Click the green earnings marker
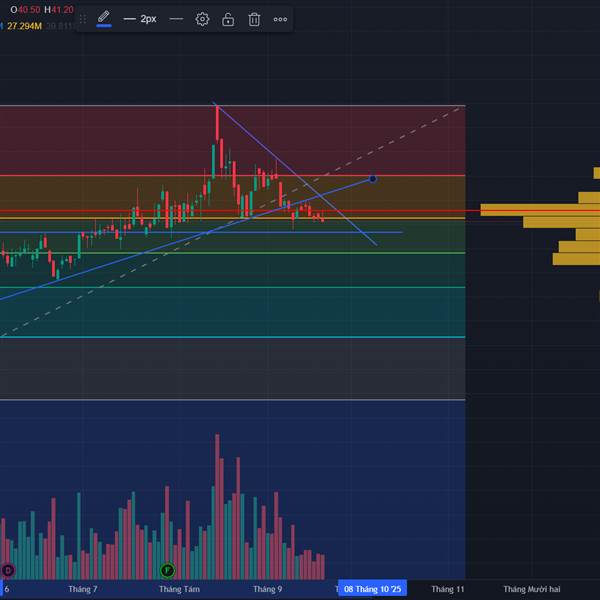 [168, 570]
